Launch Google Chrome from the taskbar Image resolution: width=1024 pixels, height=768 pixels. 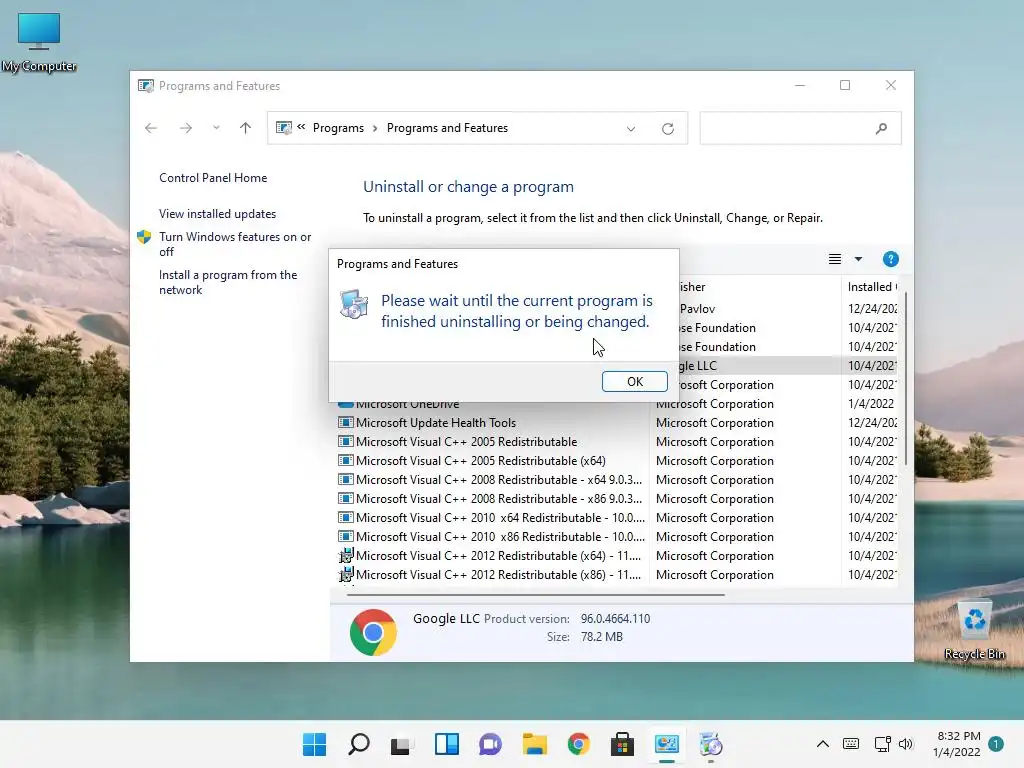[579, 744]
